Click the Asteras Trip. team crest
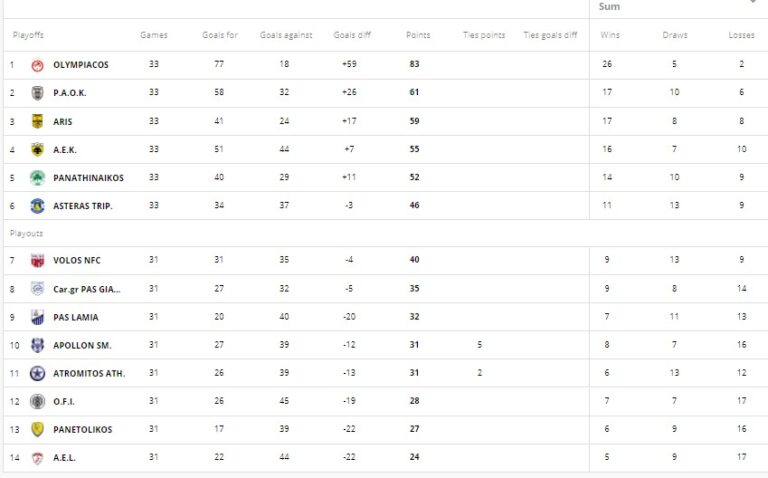The width and height of the screenshot is (768, 478). click(x=37, y=206)
